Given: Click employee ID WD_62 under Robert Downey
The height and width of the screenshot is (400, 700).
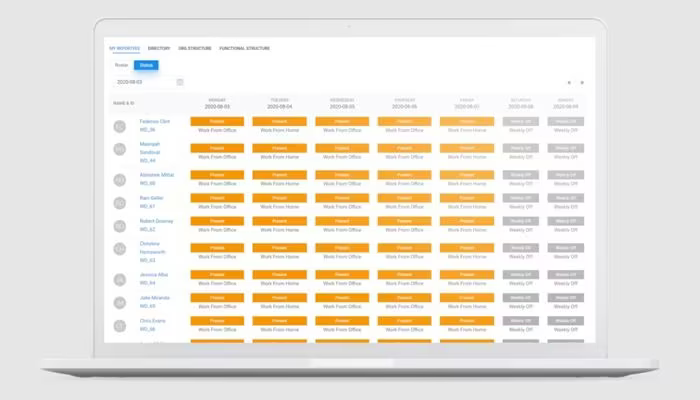Looking at the screenshot, I should pyautogui.click(x=147, y=229).
